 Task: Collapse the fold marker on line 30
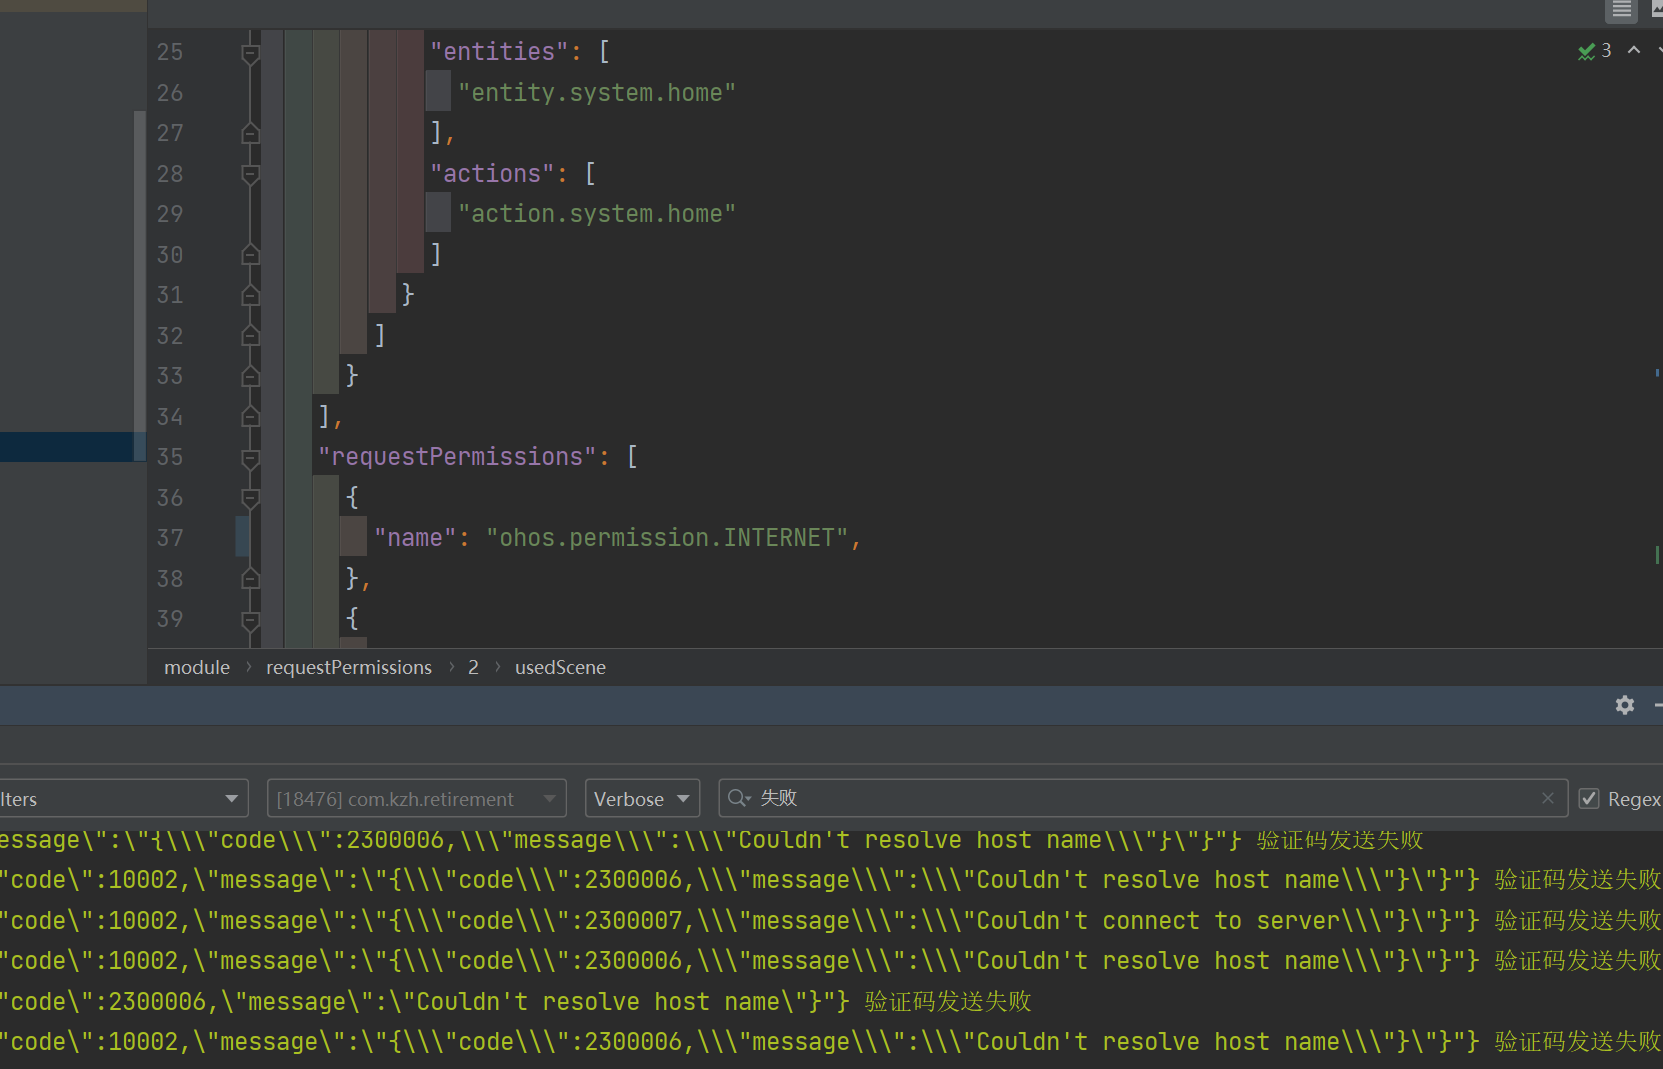click(x=251, y=255)
